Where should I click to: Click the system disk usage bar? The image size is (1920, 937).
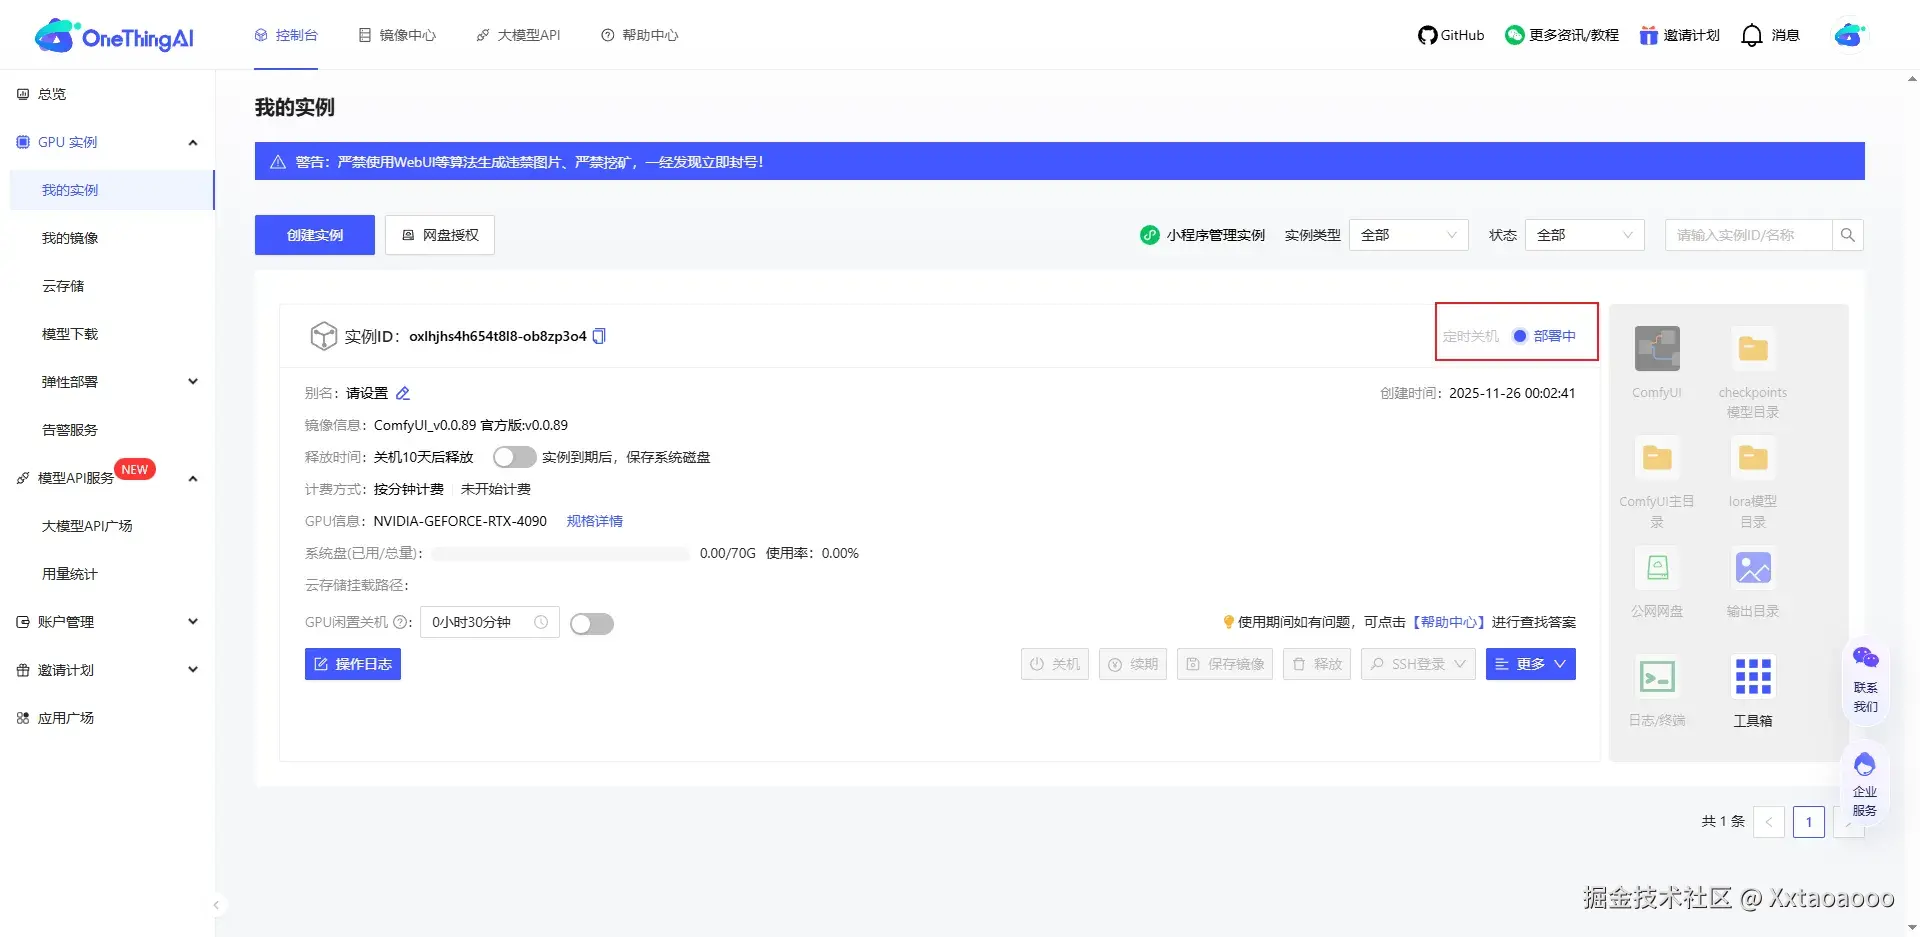point(561,553)
